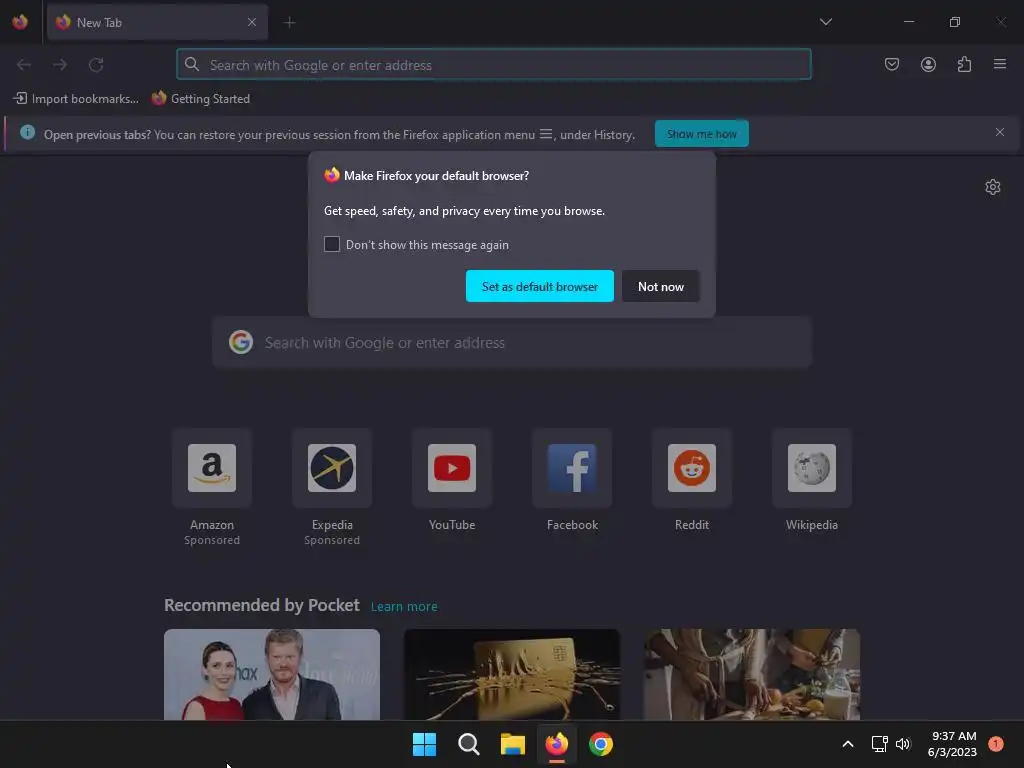Open File Explorer from taskbar

(513, 744)
